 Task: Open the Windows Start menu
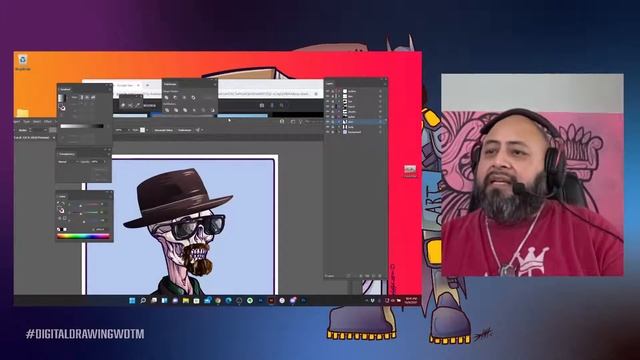pos(132,301)
